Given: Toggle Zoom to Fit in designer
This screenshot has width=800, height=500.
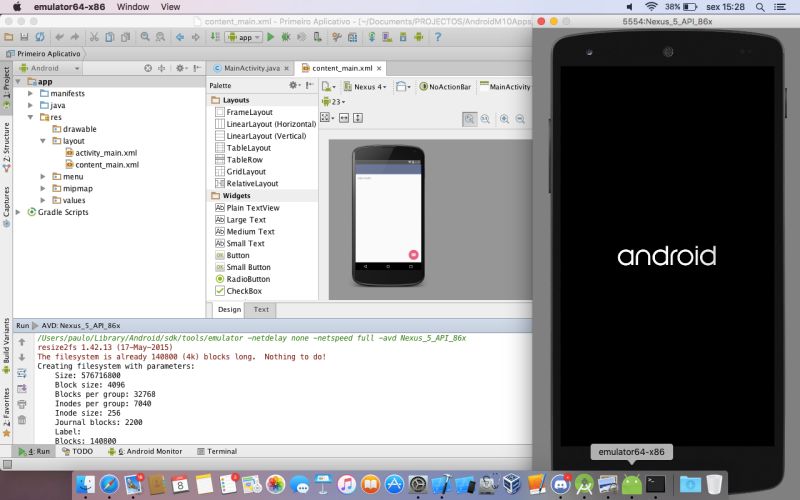Looking at the screenshot, I should coord(469,119).
